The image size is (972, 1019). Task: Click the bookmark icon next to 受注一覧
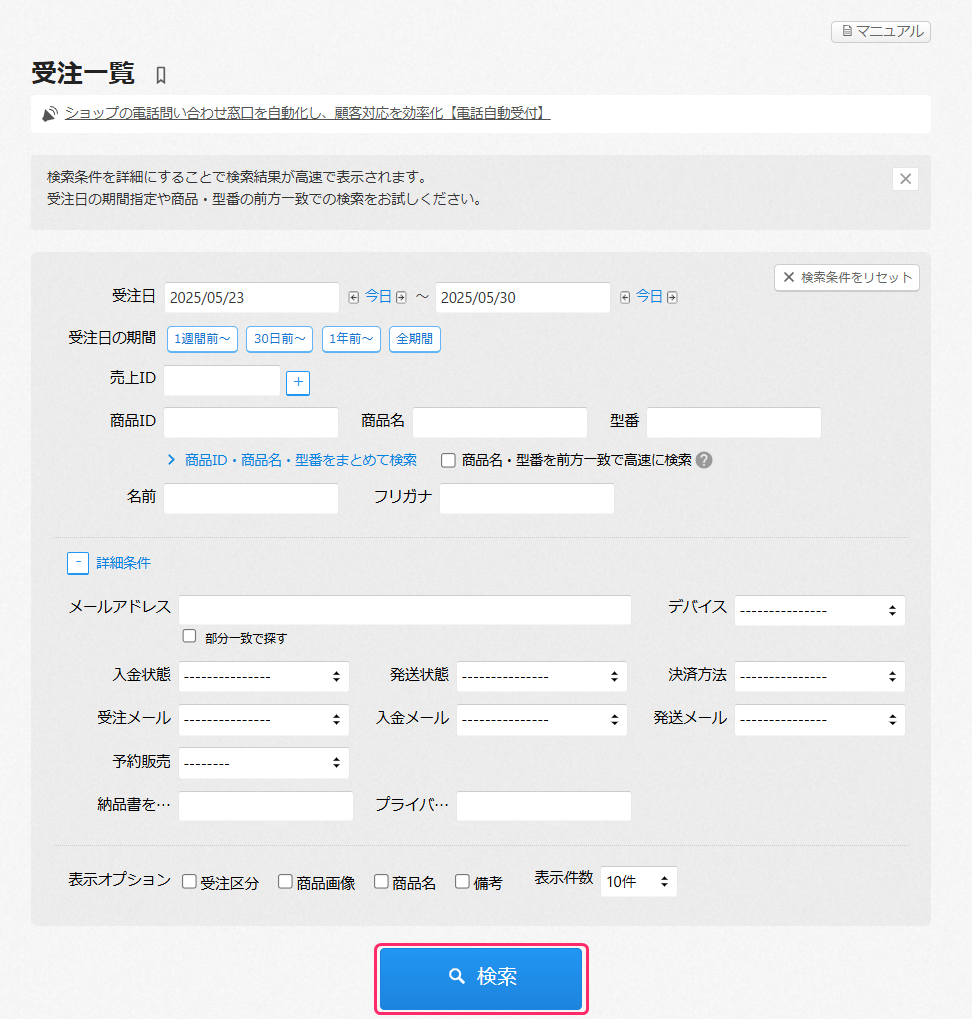coord(161,75)
